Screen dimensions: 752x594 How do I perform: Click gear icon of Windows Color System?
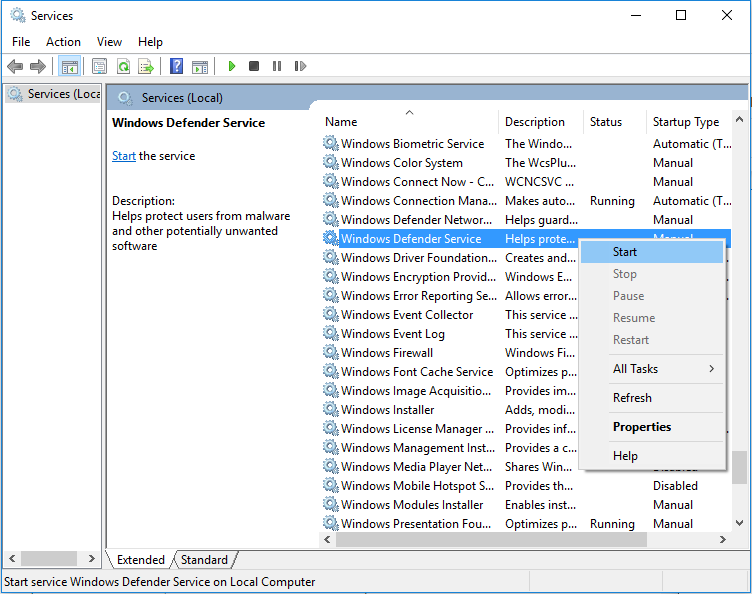point(330,162)
